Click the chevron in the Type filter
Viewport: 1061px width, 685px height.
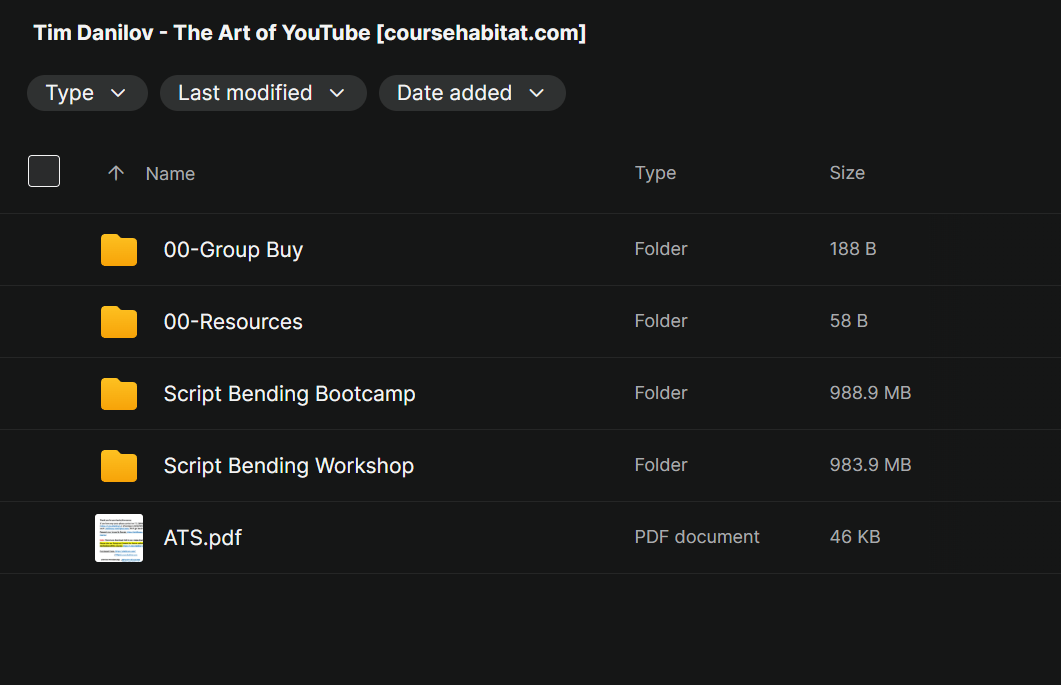[118, 93]
